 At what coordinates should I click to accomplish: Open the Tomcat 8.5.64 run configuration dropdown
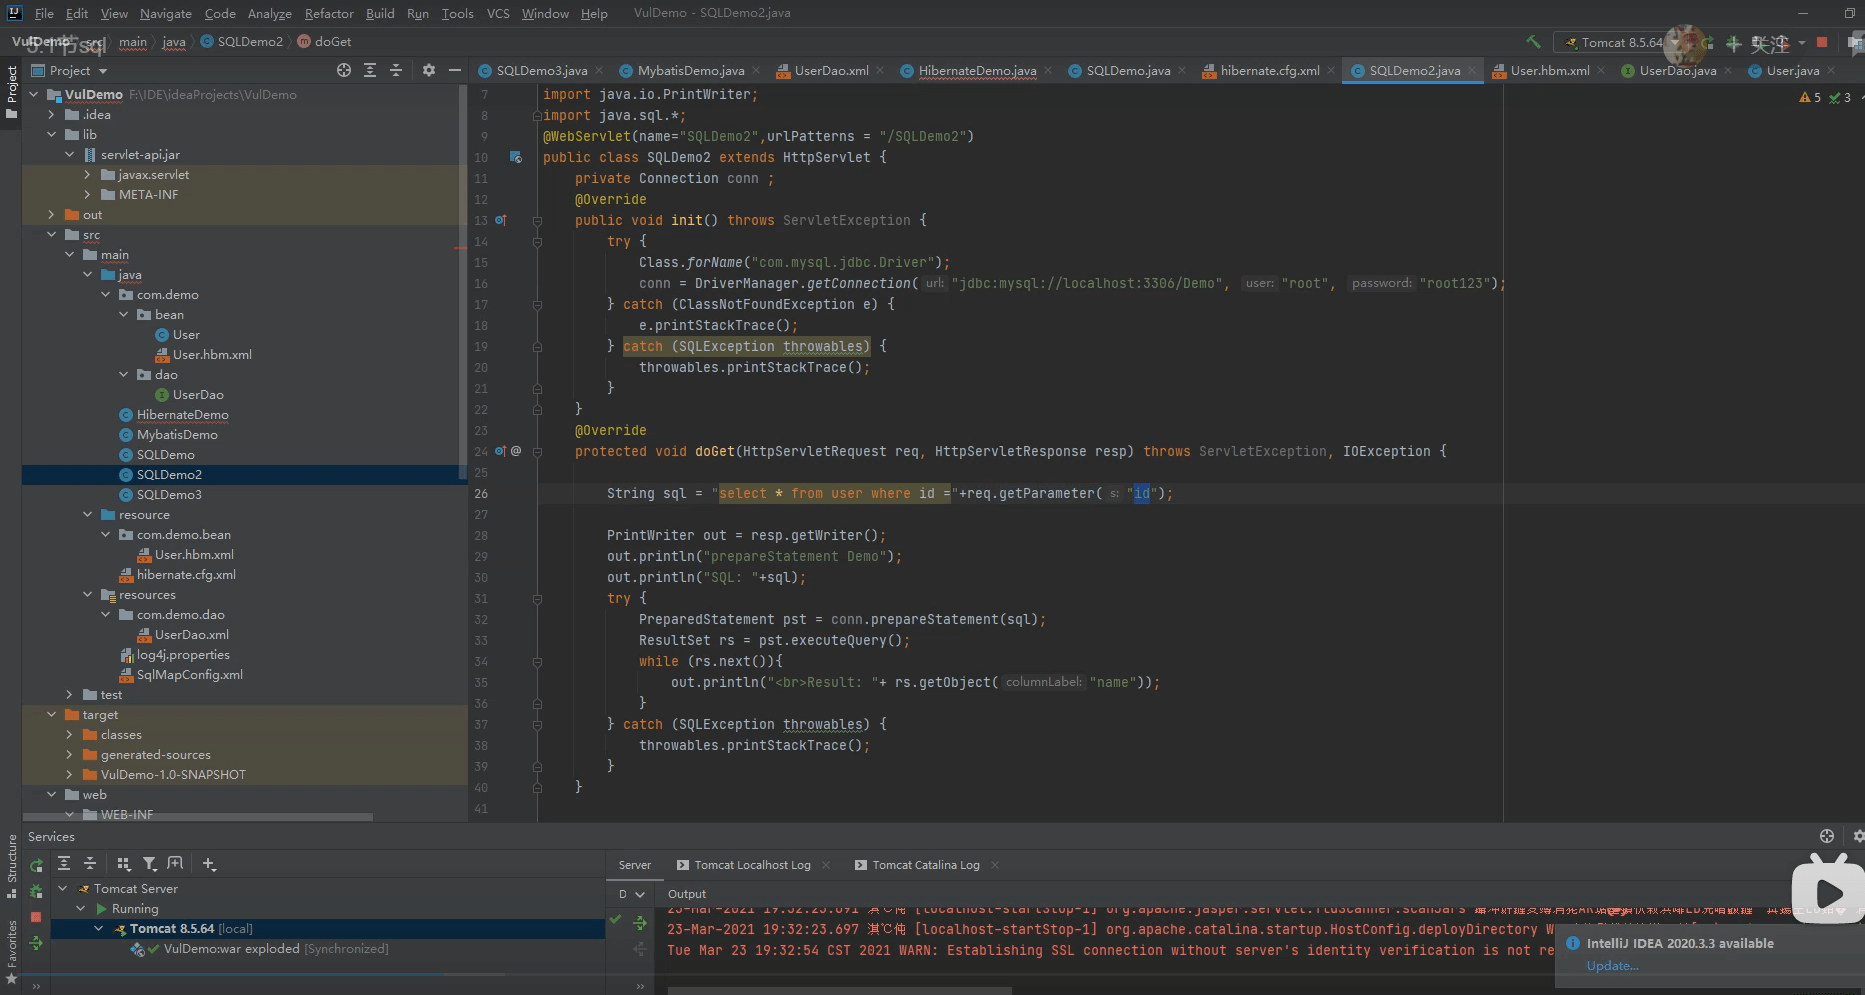point(1620,42)
